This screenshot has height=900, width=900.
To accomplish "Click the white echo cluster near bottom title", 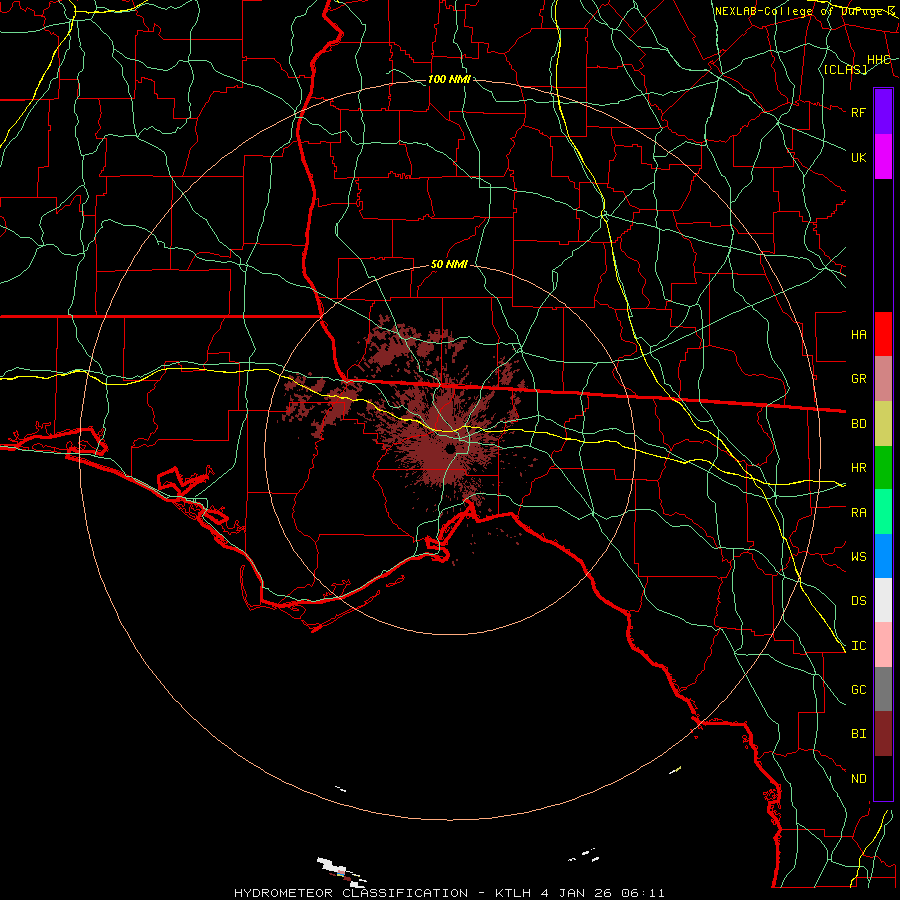I will pyautogui.click(x=341, y=870).
